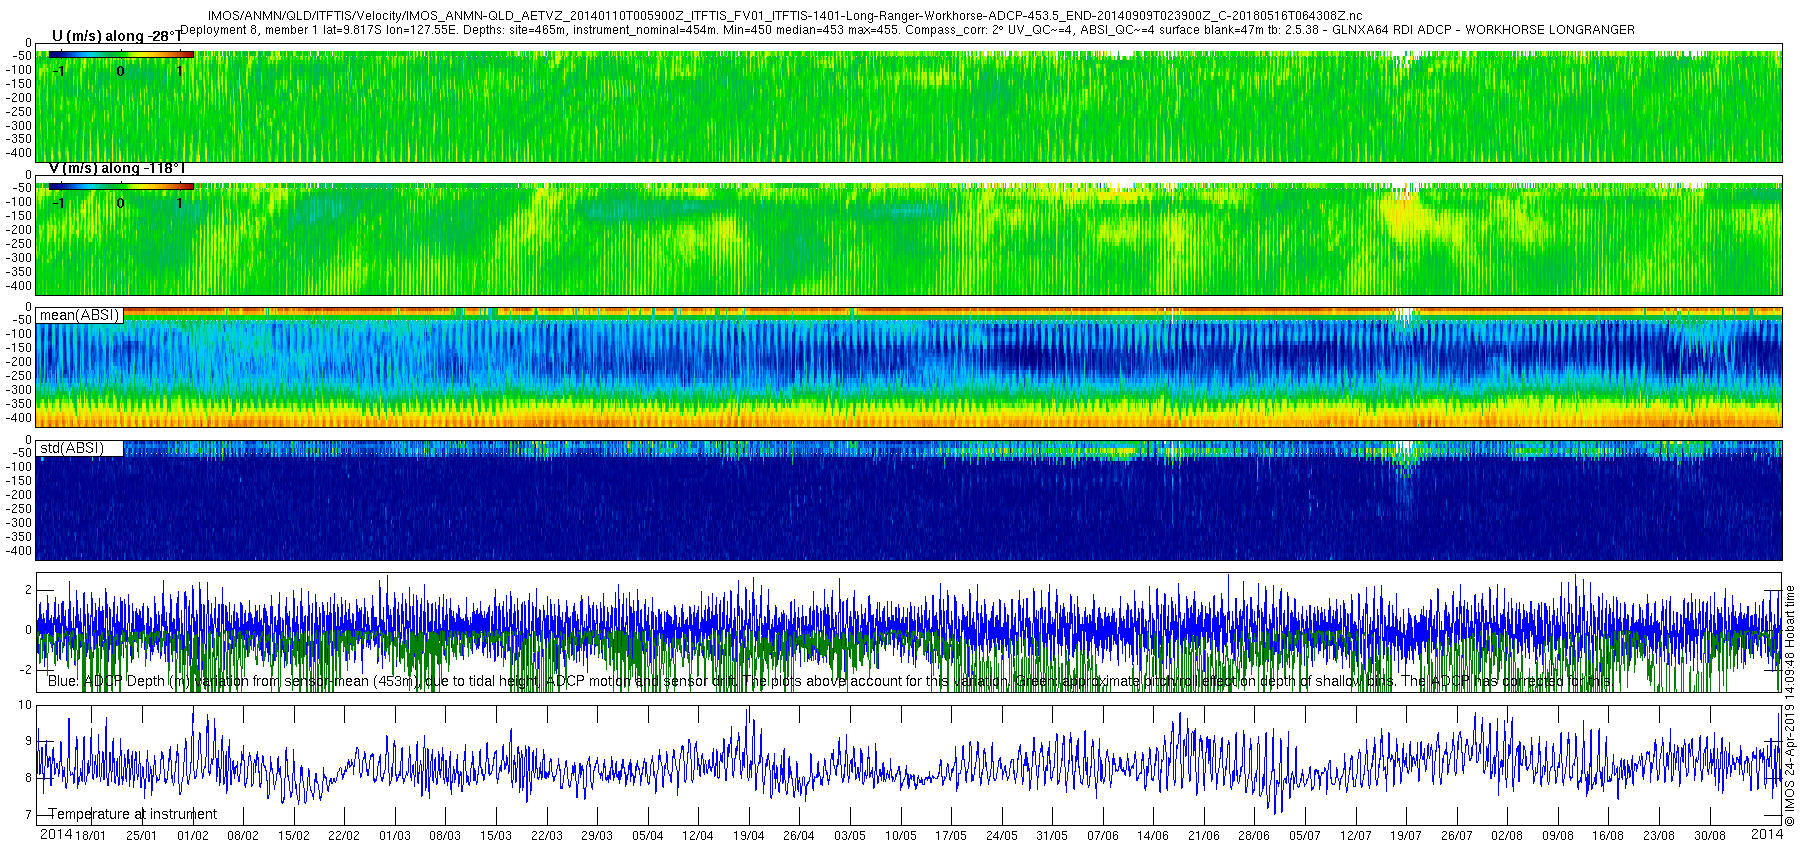The height and width of the screenshot is (850, 1800).
Task: Click the blue/green ADCP depth variation caption
Action: point(830,681)
